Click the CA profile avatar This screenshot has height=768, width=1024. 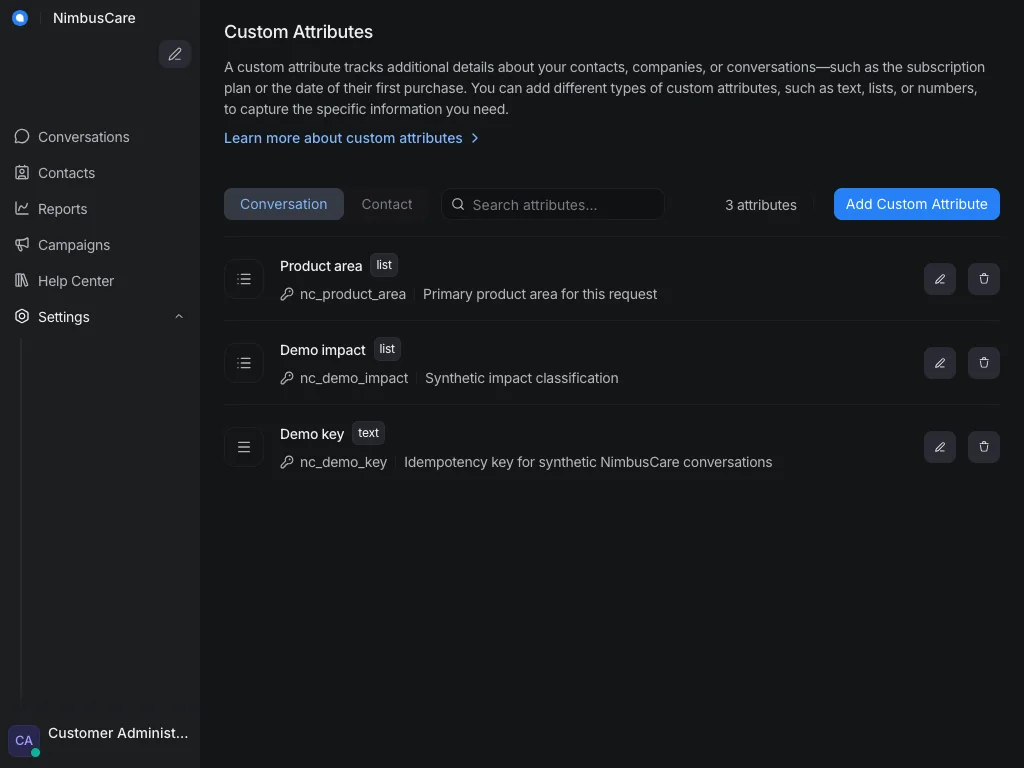[x=24, y=741]
